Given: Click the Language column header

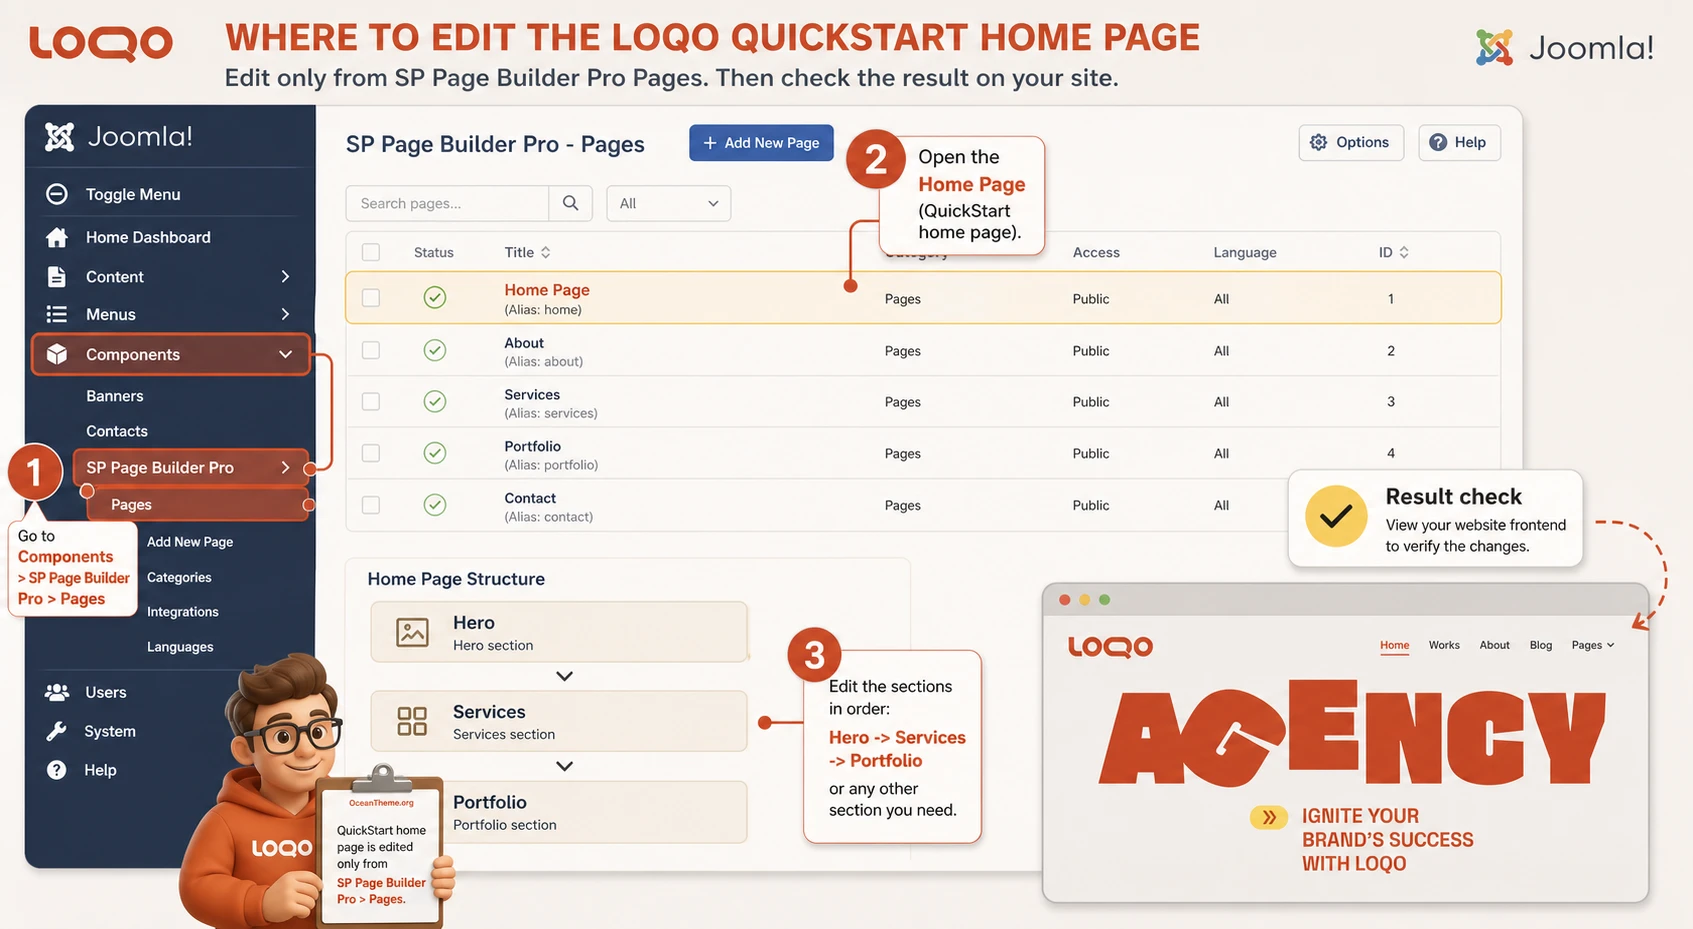Looking at the screenshot, I should point(1245,252).
